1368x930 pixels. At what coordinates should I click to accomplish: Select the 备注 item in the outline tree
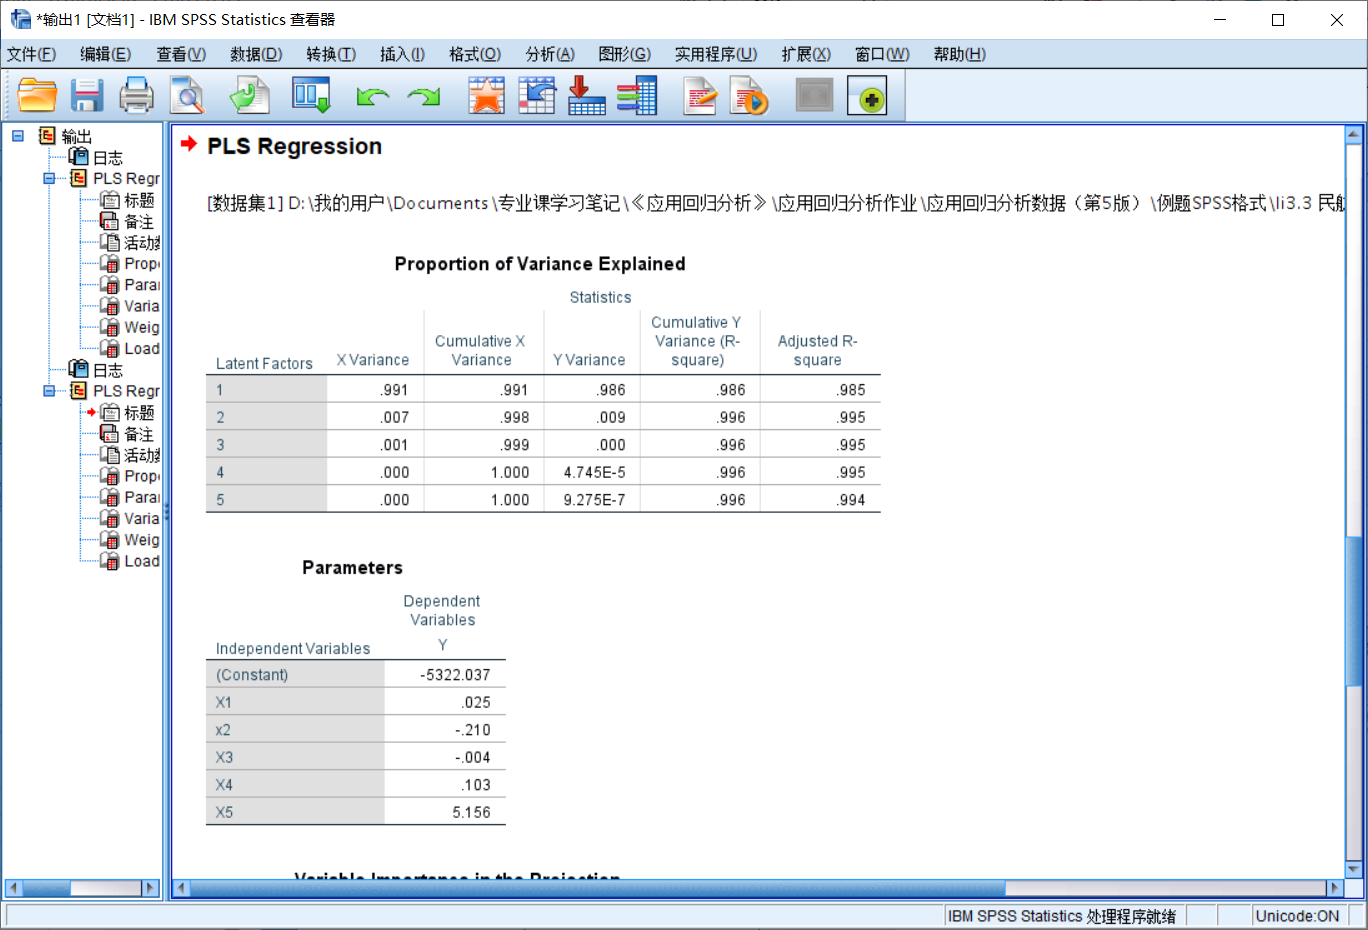tap(140, 220)
